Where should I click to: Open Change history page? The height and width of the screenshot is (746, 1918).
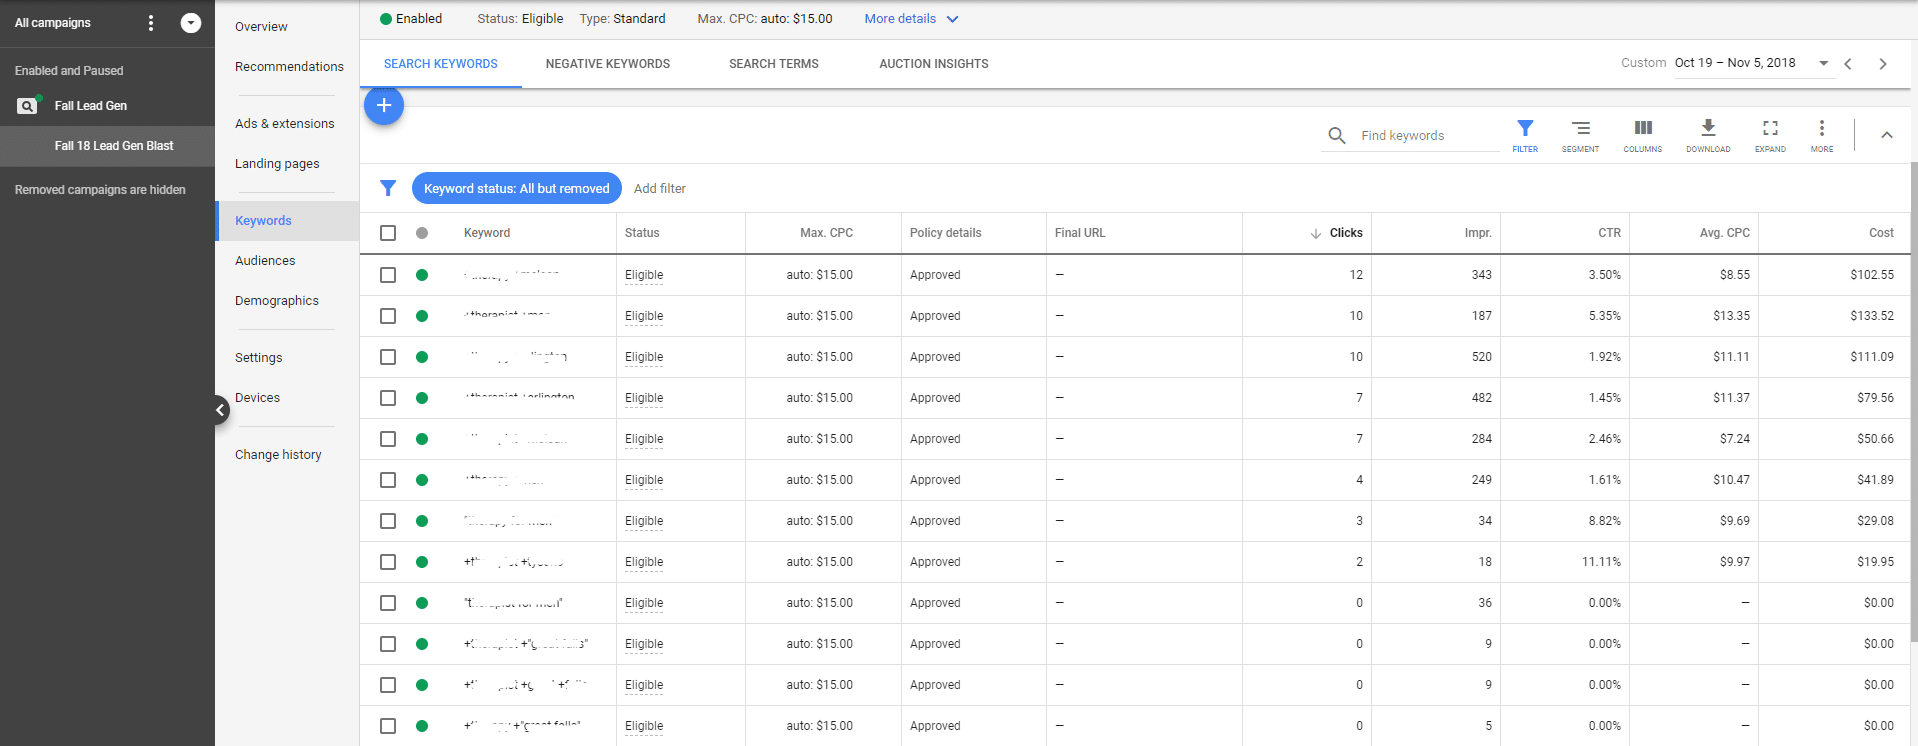278,455
